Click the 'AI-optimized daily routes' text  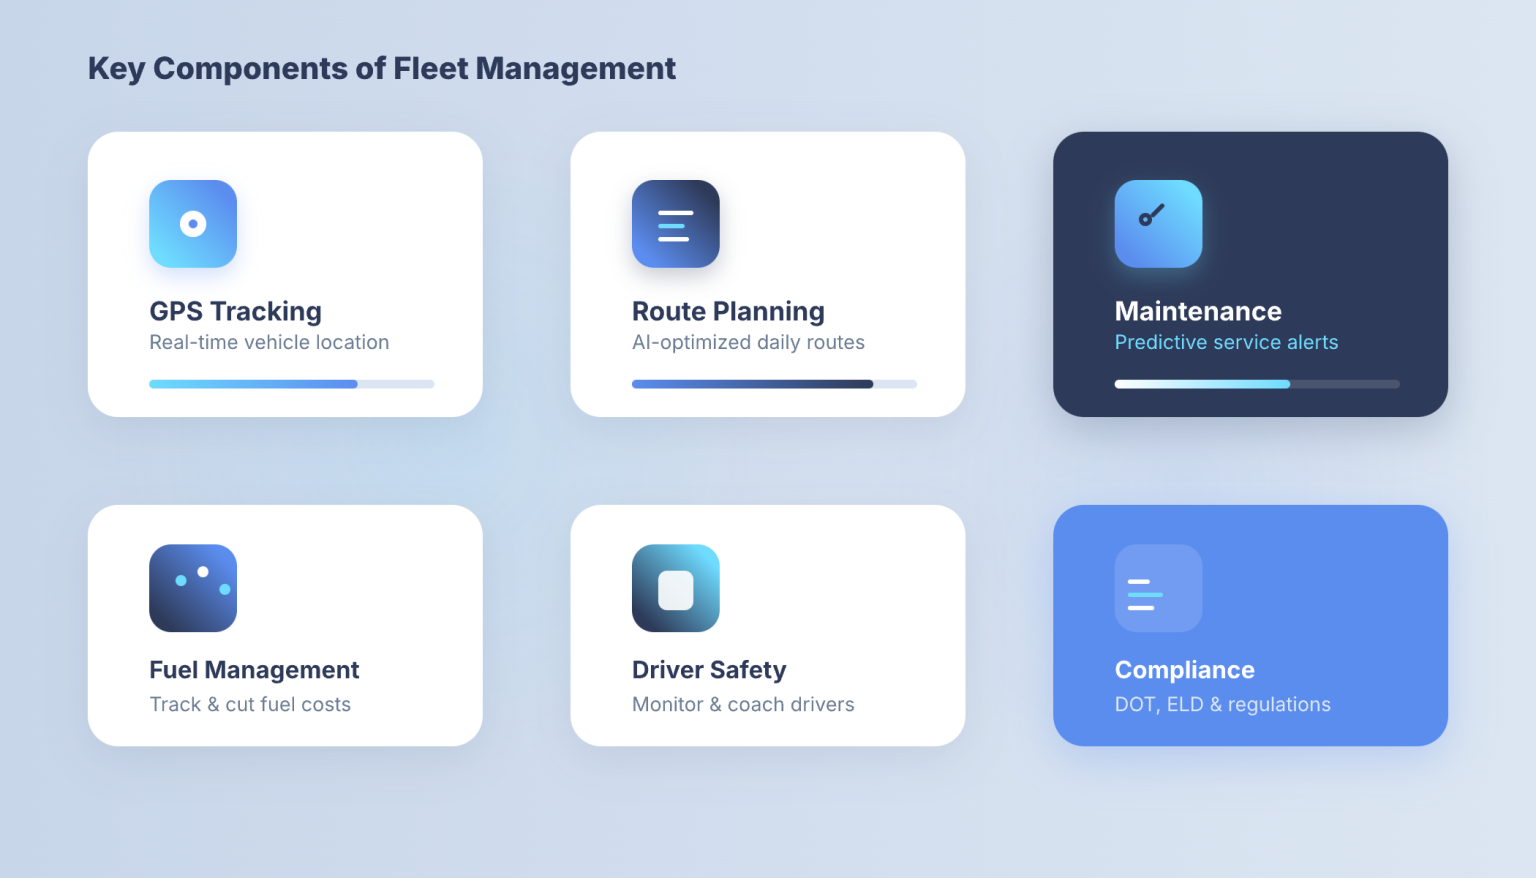[748, 342]
